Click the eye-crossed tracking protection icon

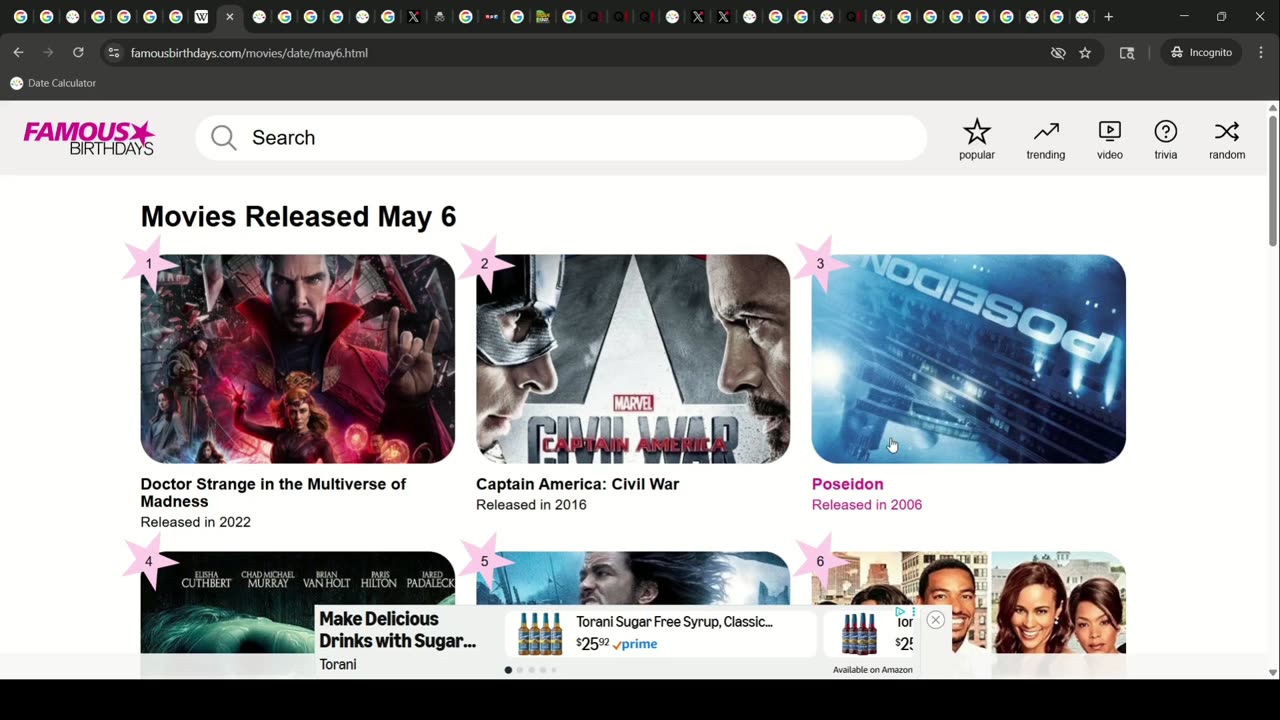1058,53
